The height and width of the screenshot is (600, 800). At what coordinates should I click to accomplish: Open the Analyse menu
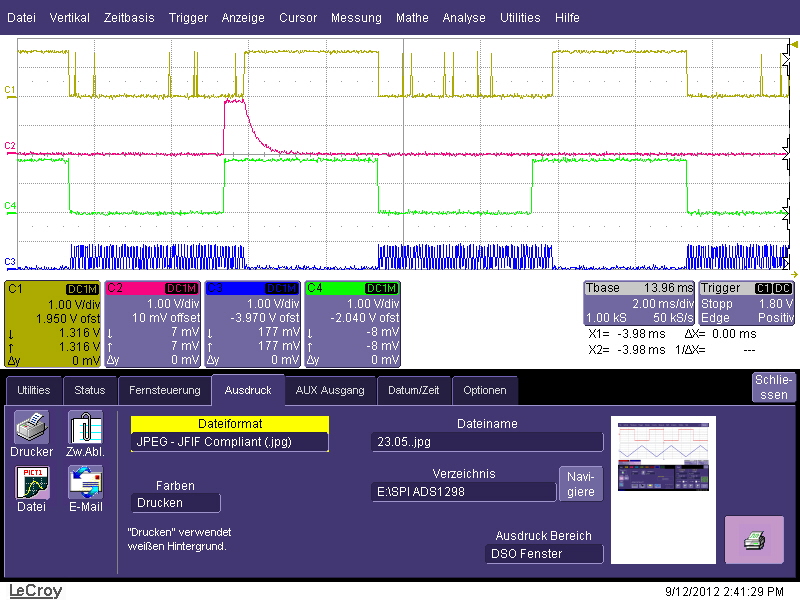(463, 17)
